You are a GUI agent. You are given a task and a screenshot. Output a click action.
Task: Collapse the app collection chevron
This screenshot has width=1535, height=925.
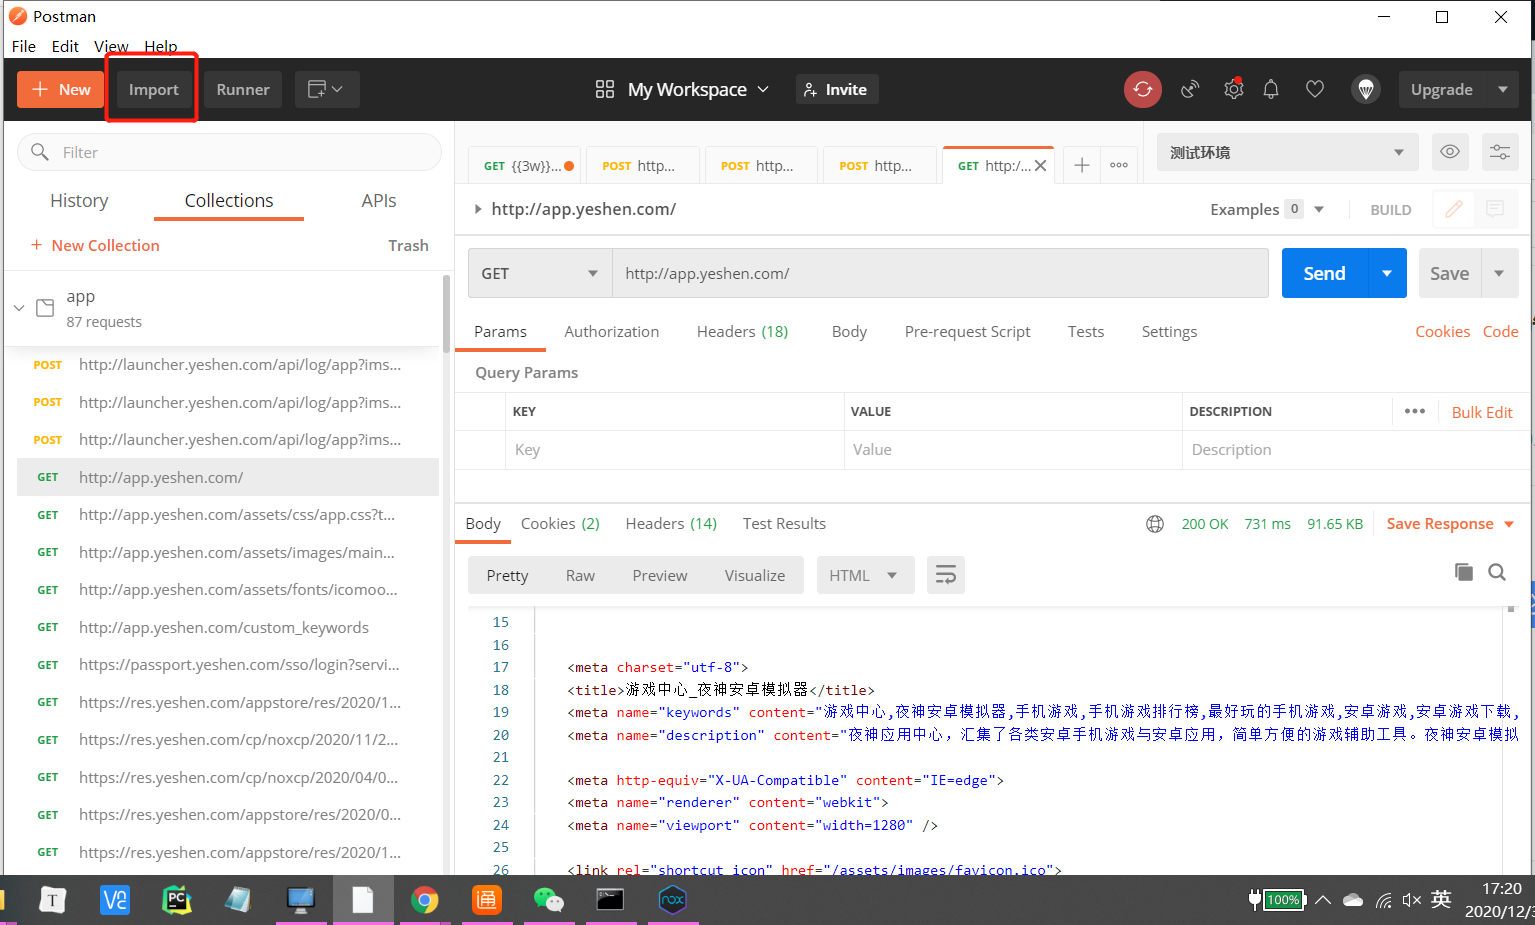[x=19, y=308]
